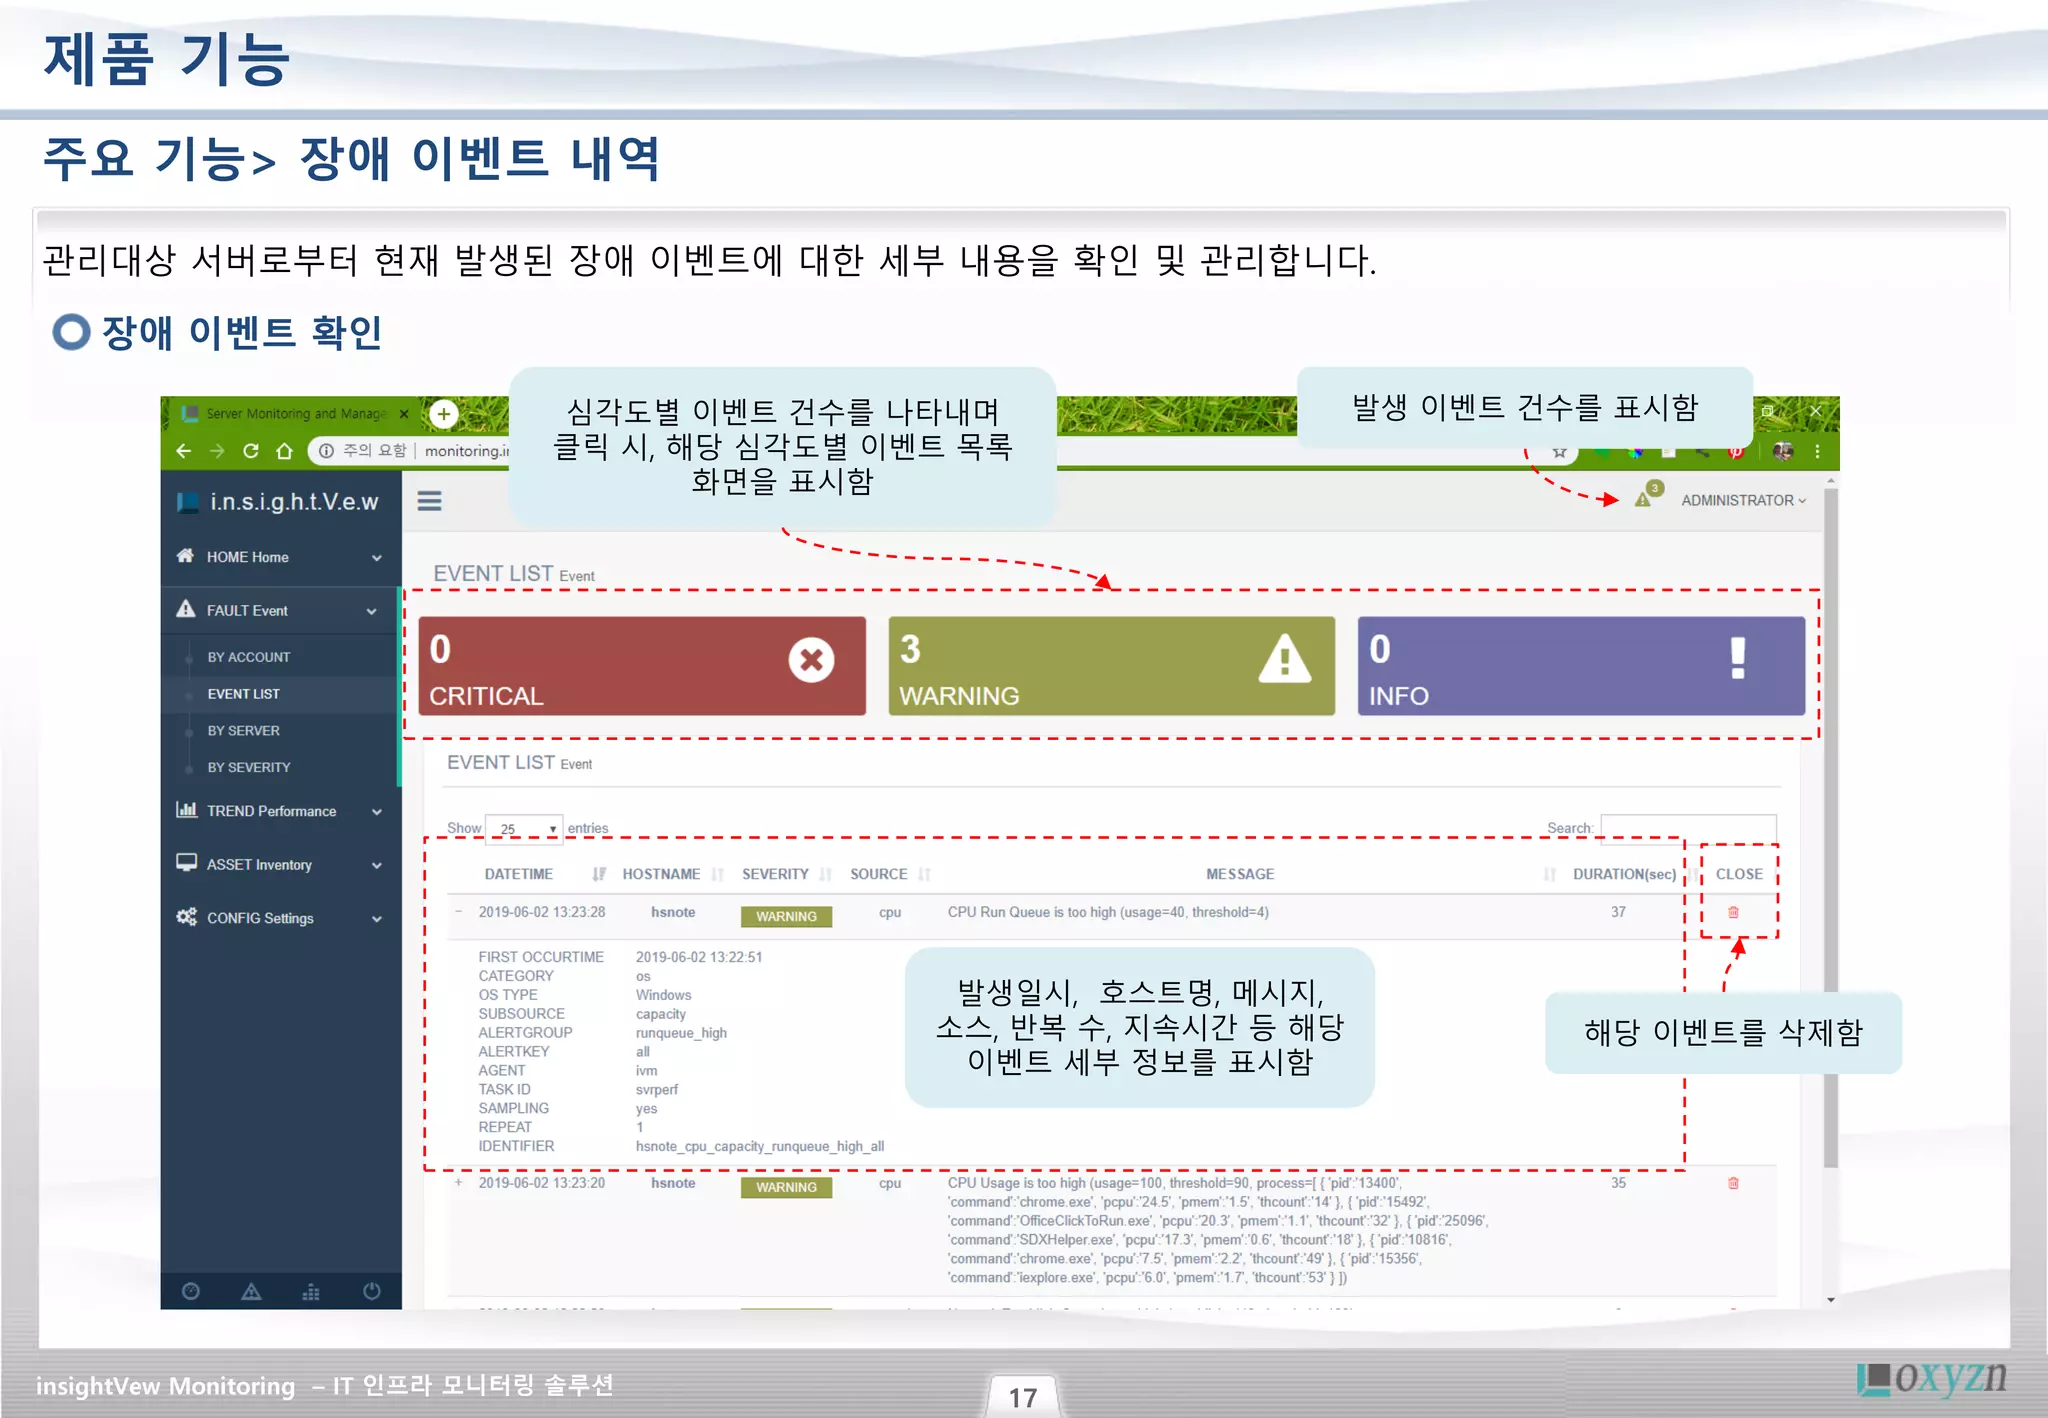Select BY SERVER in the sidebar
This screenshot has height=1418, width=2048.
244,731
